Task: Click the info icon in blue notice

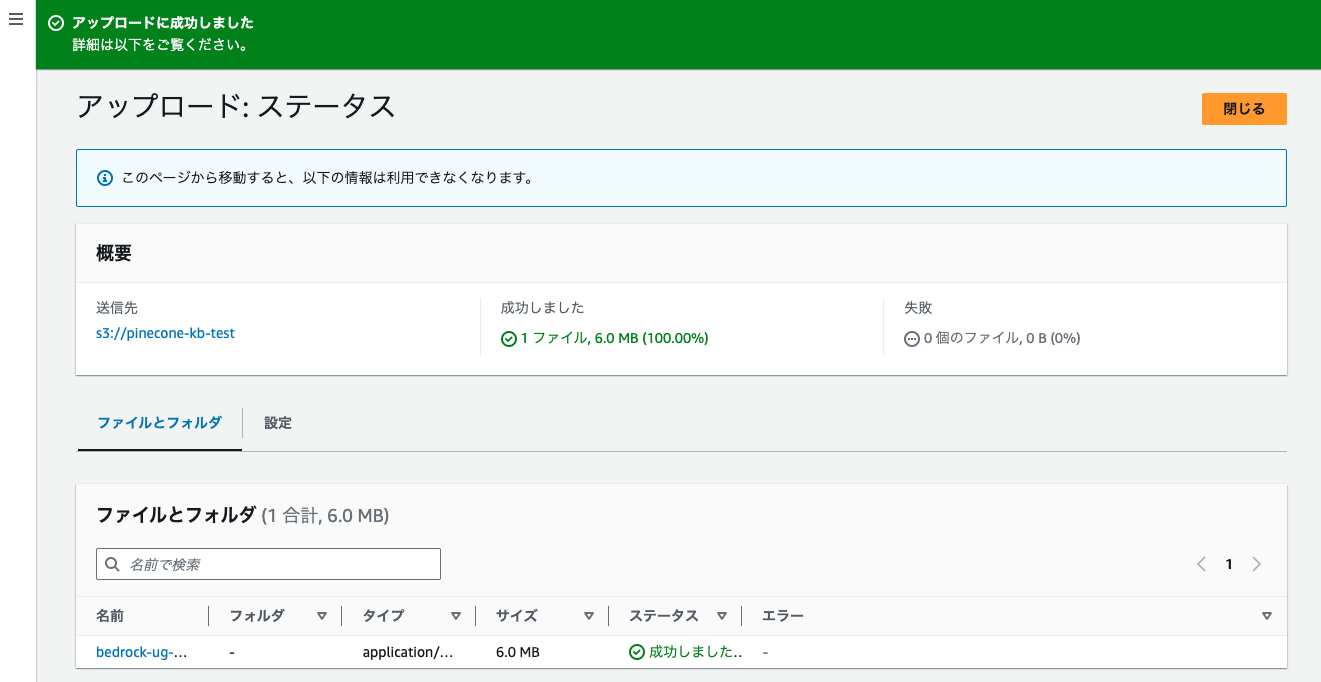Action: coord(104,178)
